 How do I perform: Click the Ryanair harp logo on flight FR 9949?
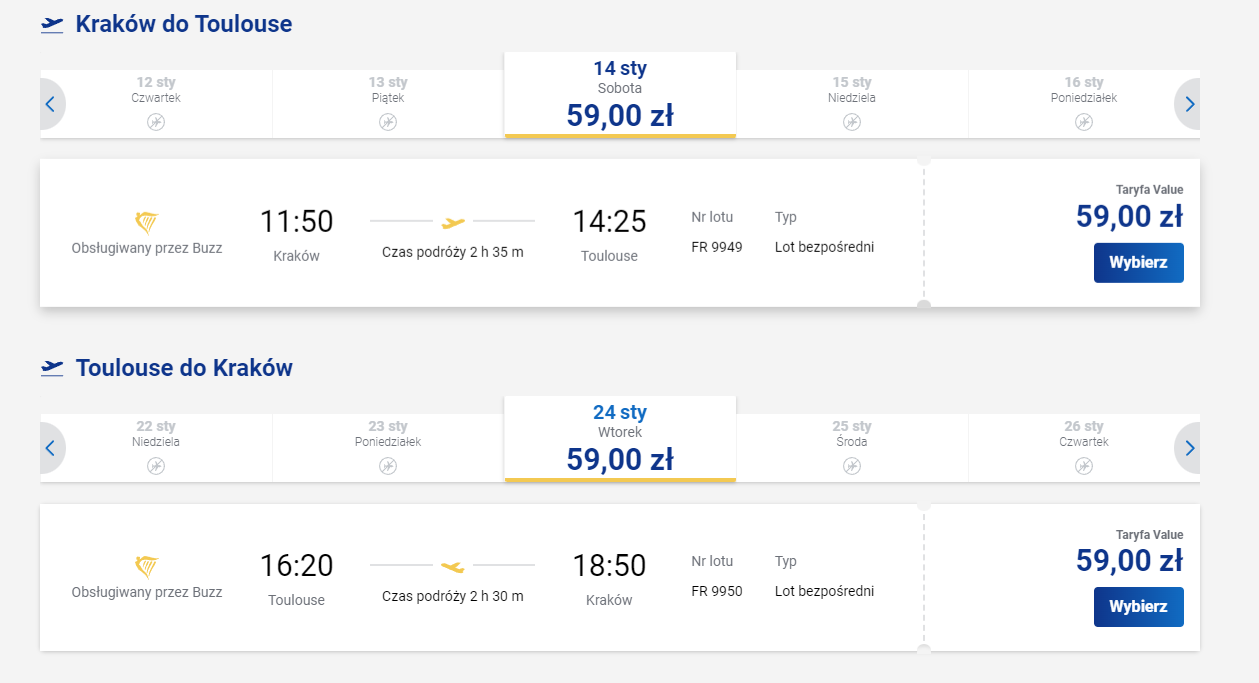(147, 223)
